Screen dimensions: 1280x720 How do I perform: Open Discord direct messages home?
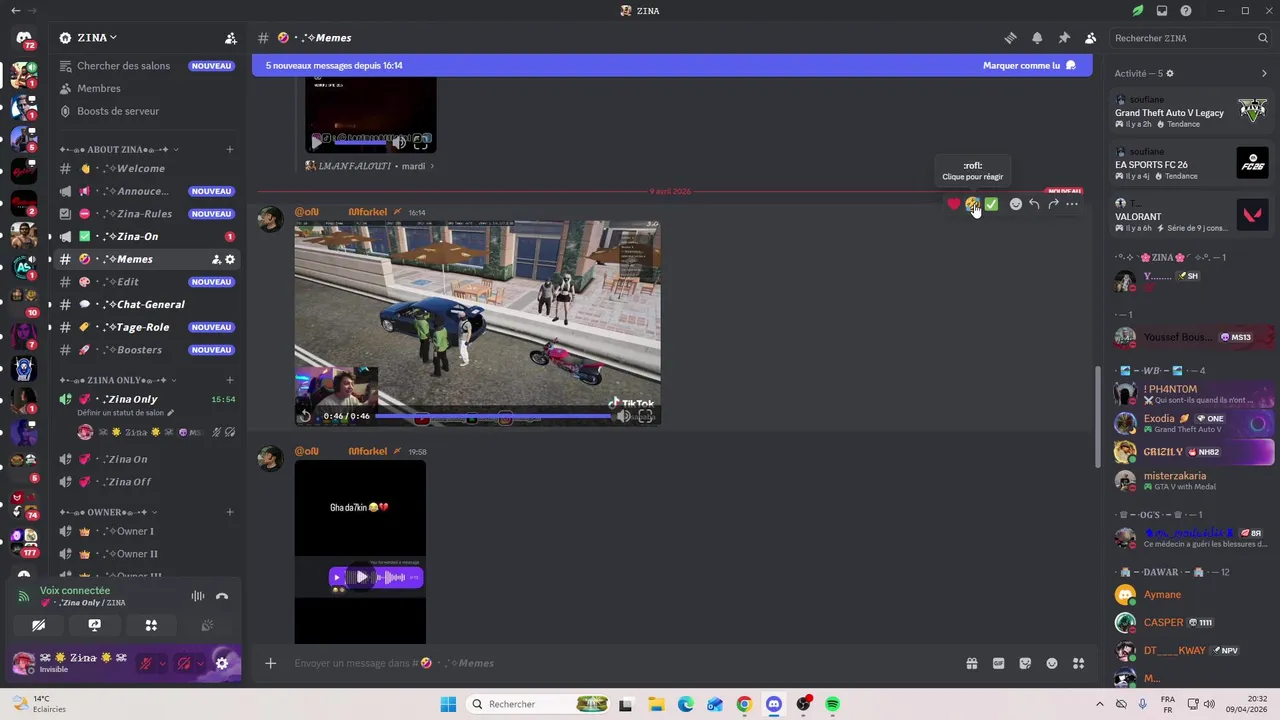point(24,38)
